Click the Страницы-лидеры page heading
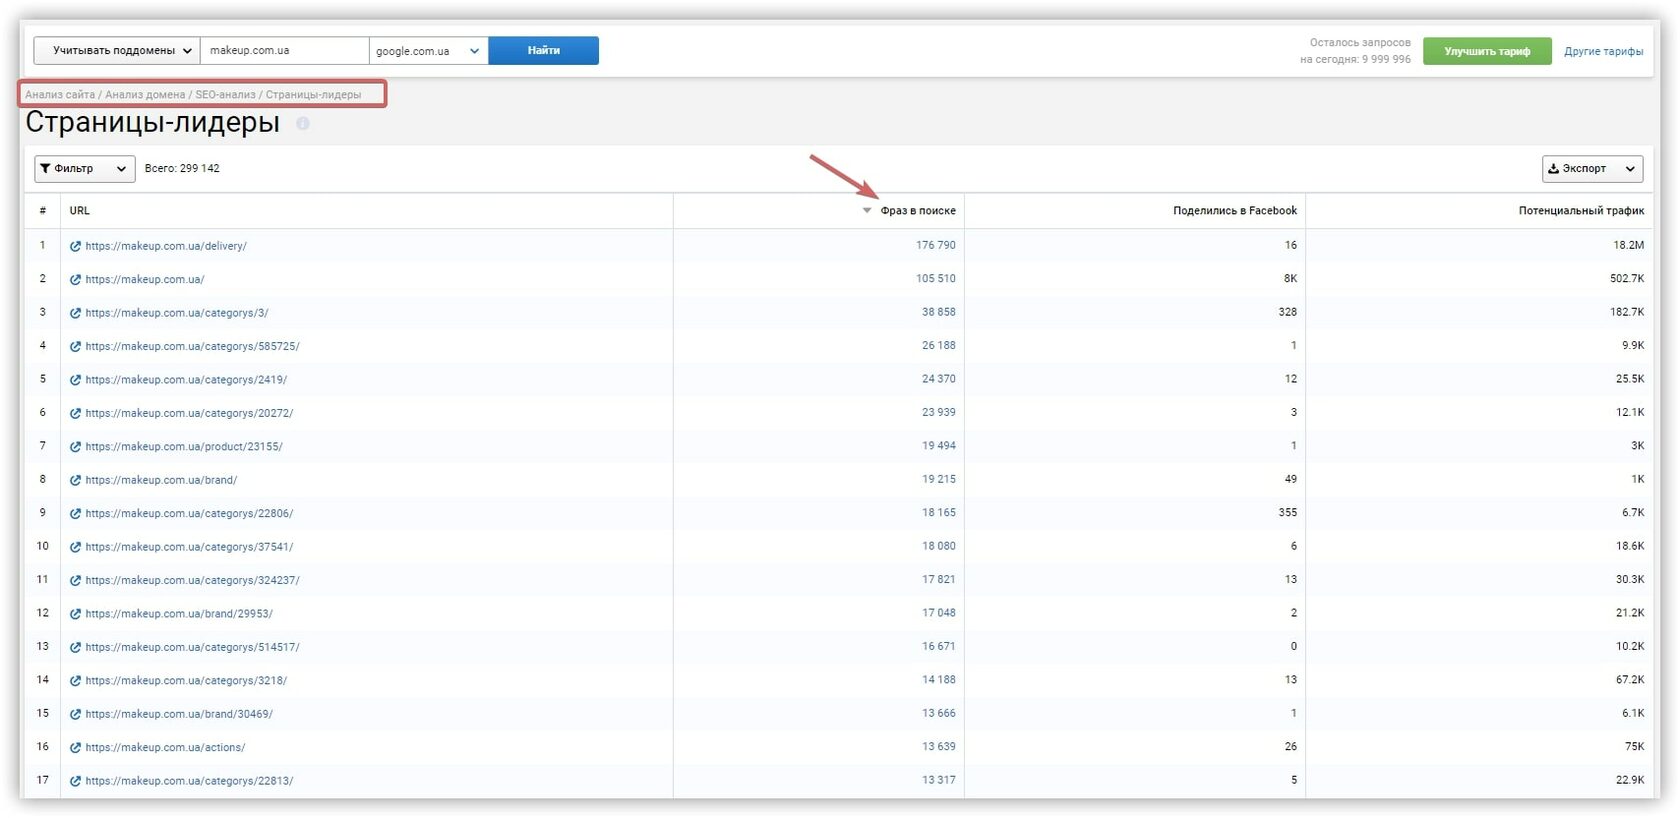The width and height of the screenshot is (1680, 818). tap(152, 122)
